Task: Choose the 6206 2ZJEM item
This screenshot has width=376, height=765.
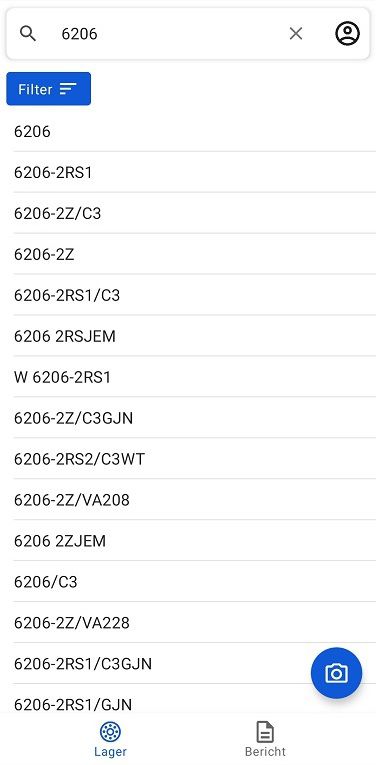Action: (x=195, y=541)
